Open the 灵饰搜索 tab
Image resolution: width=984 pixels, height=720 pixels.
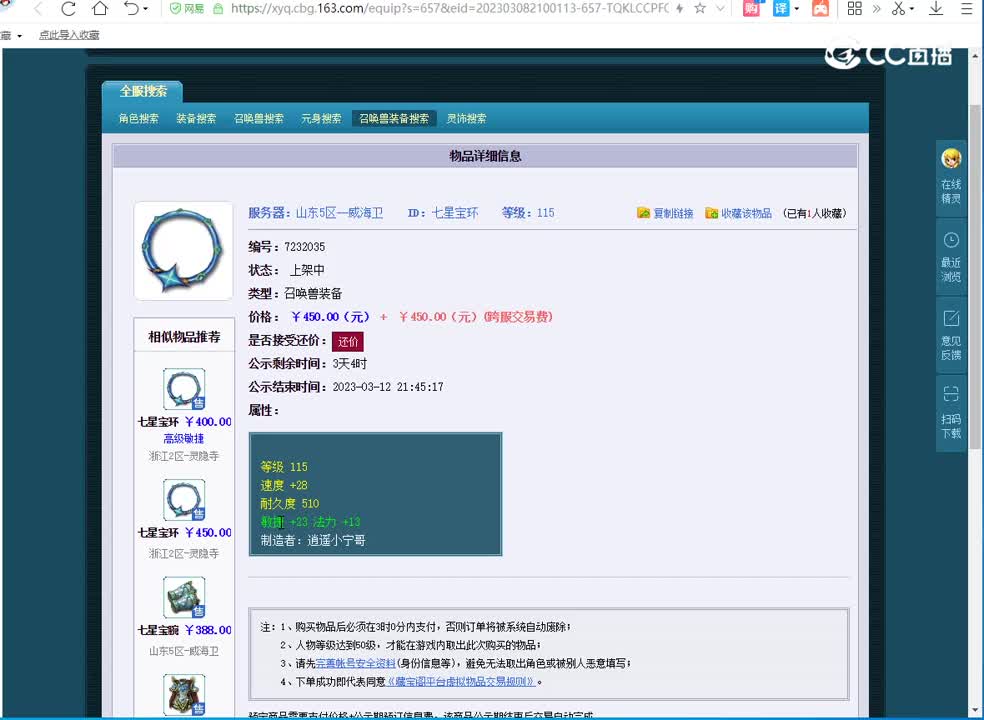click(466, 118)
